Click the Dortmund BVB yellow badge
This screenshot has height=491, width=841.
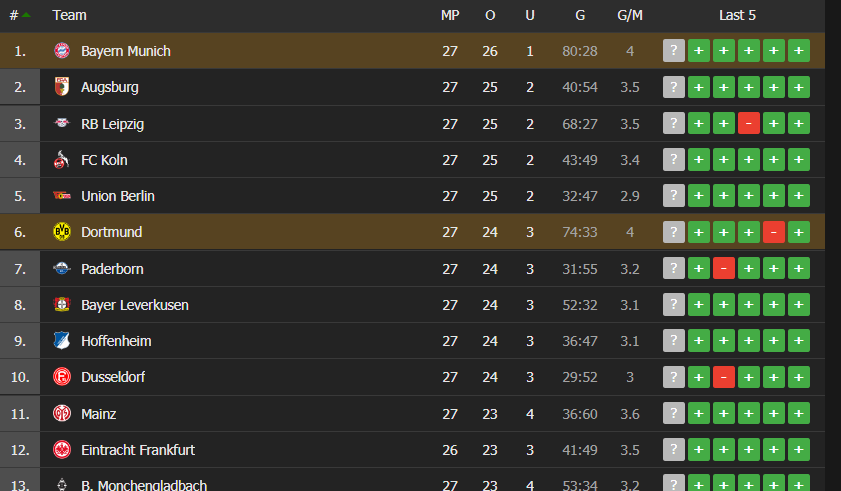[62, 232]
